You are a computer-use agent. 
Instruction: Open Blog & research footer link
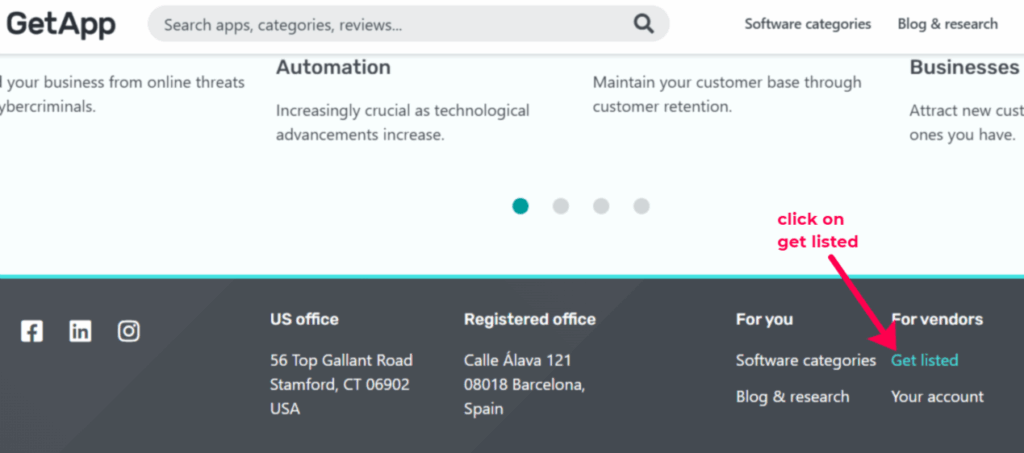[x=793, y=397]
